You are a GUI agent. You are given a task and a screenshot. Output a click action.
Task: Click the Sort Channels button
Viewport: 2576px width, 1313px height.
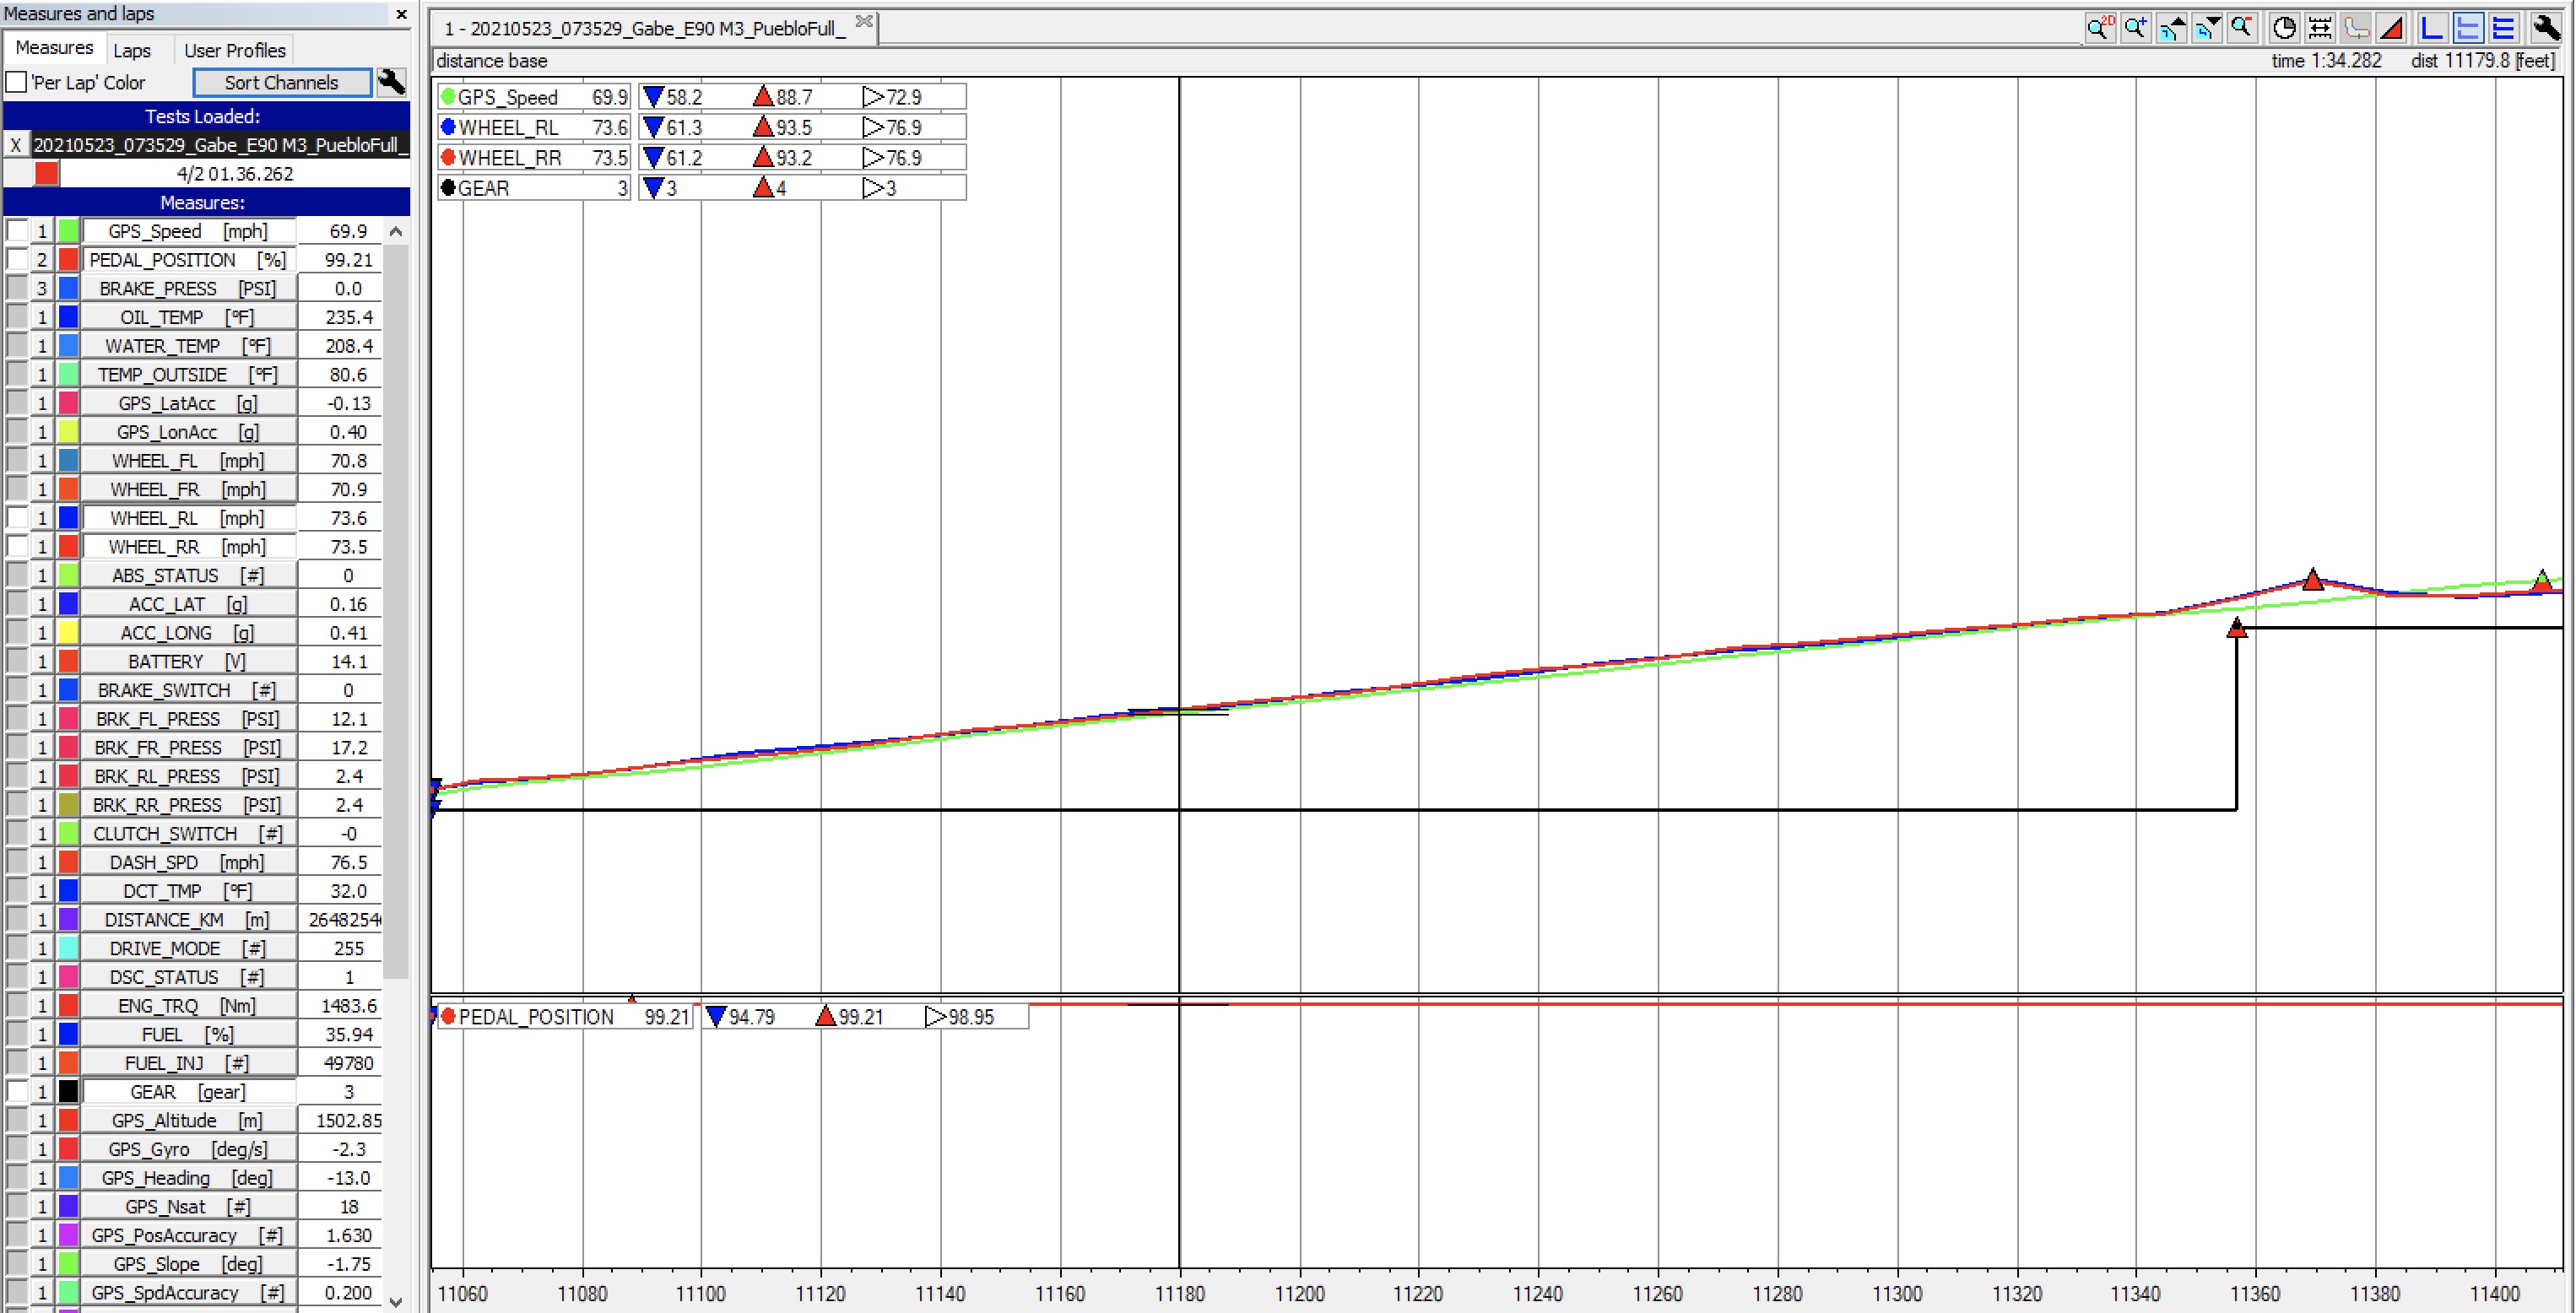tap(282, 82)
